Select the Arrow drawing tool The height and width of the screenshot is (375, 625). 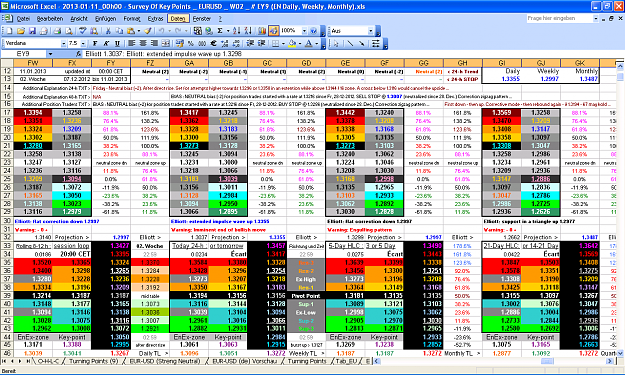362,43
